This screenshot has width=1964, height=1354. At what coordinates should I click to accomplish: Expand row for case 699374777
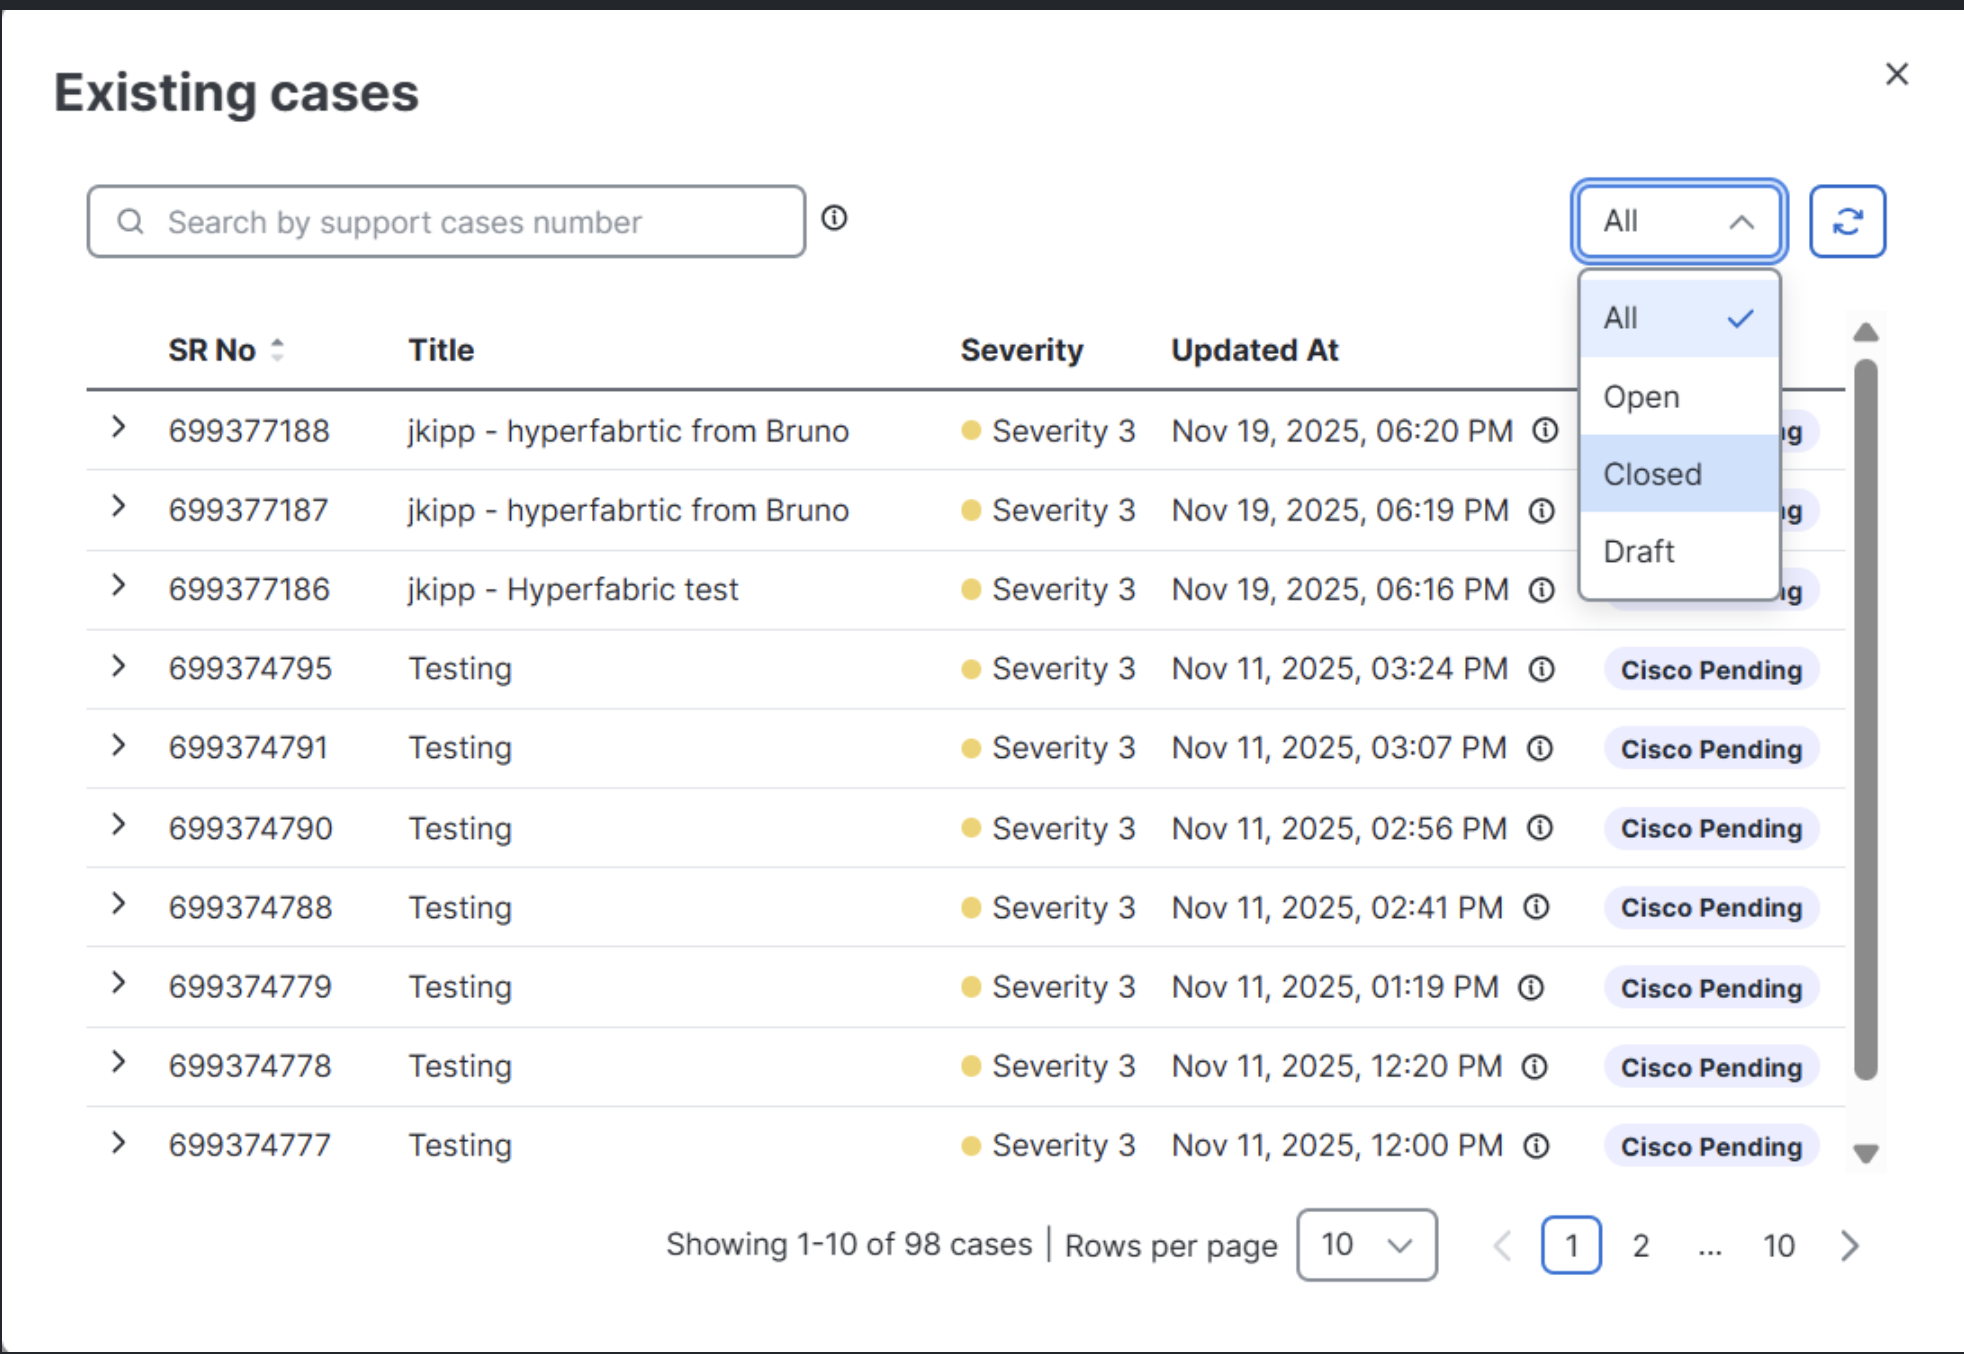118,1142
